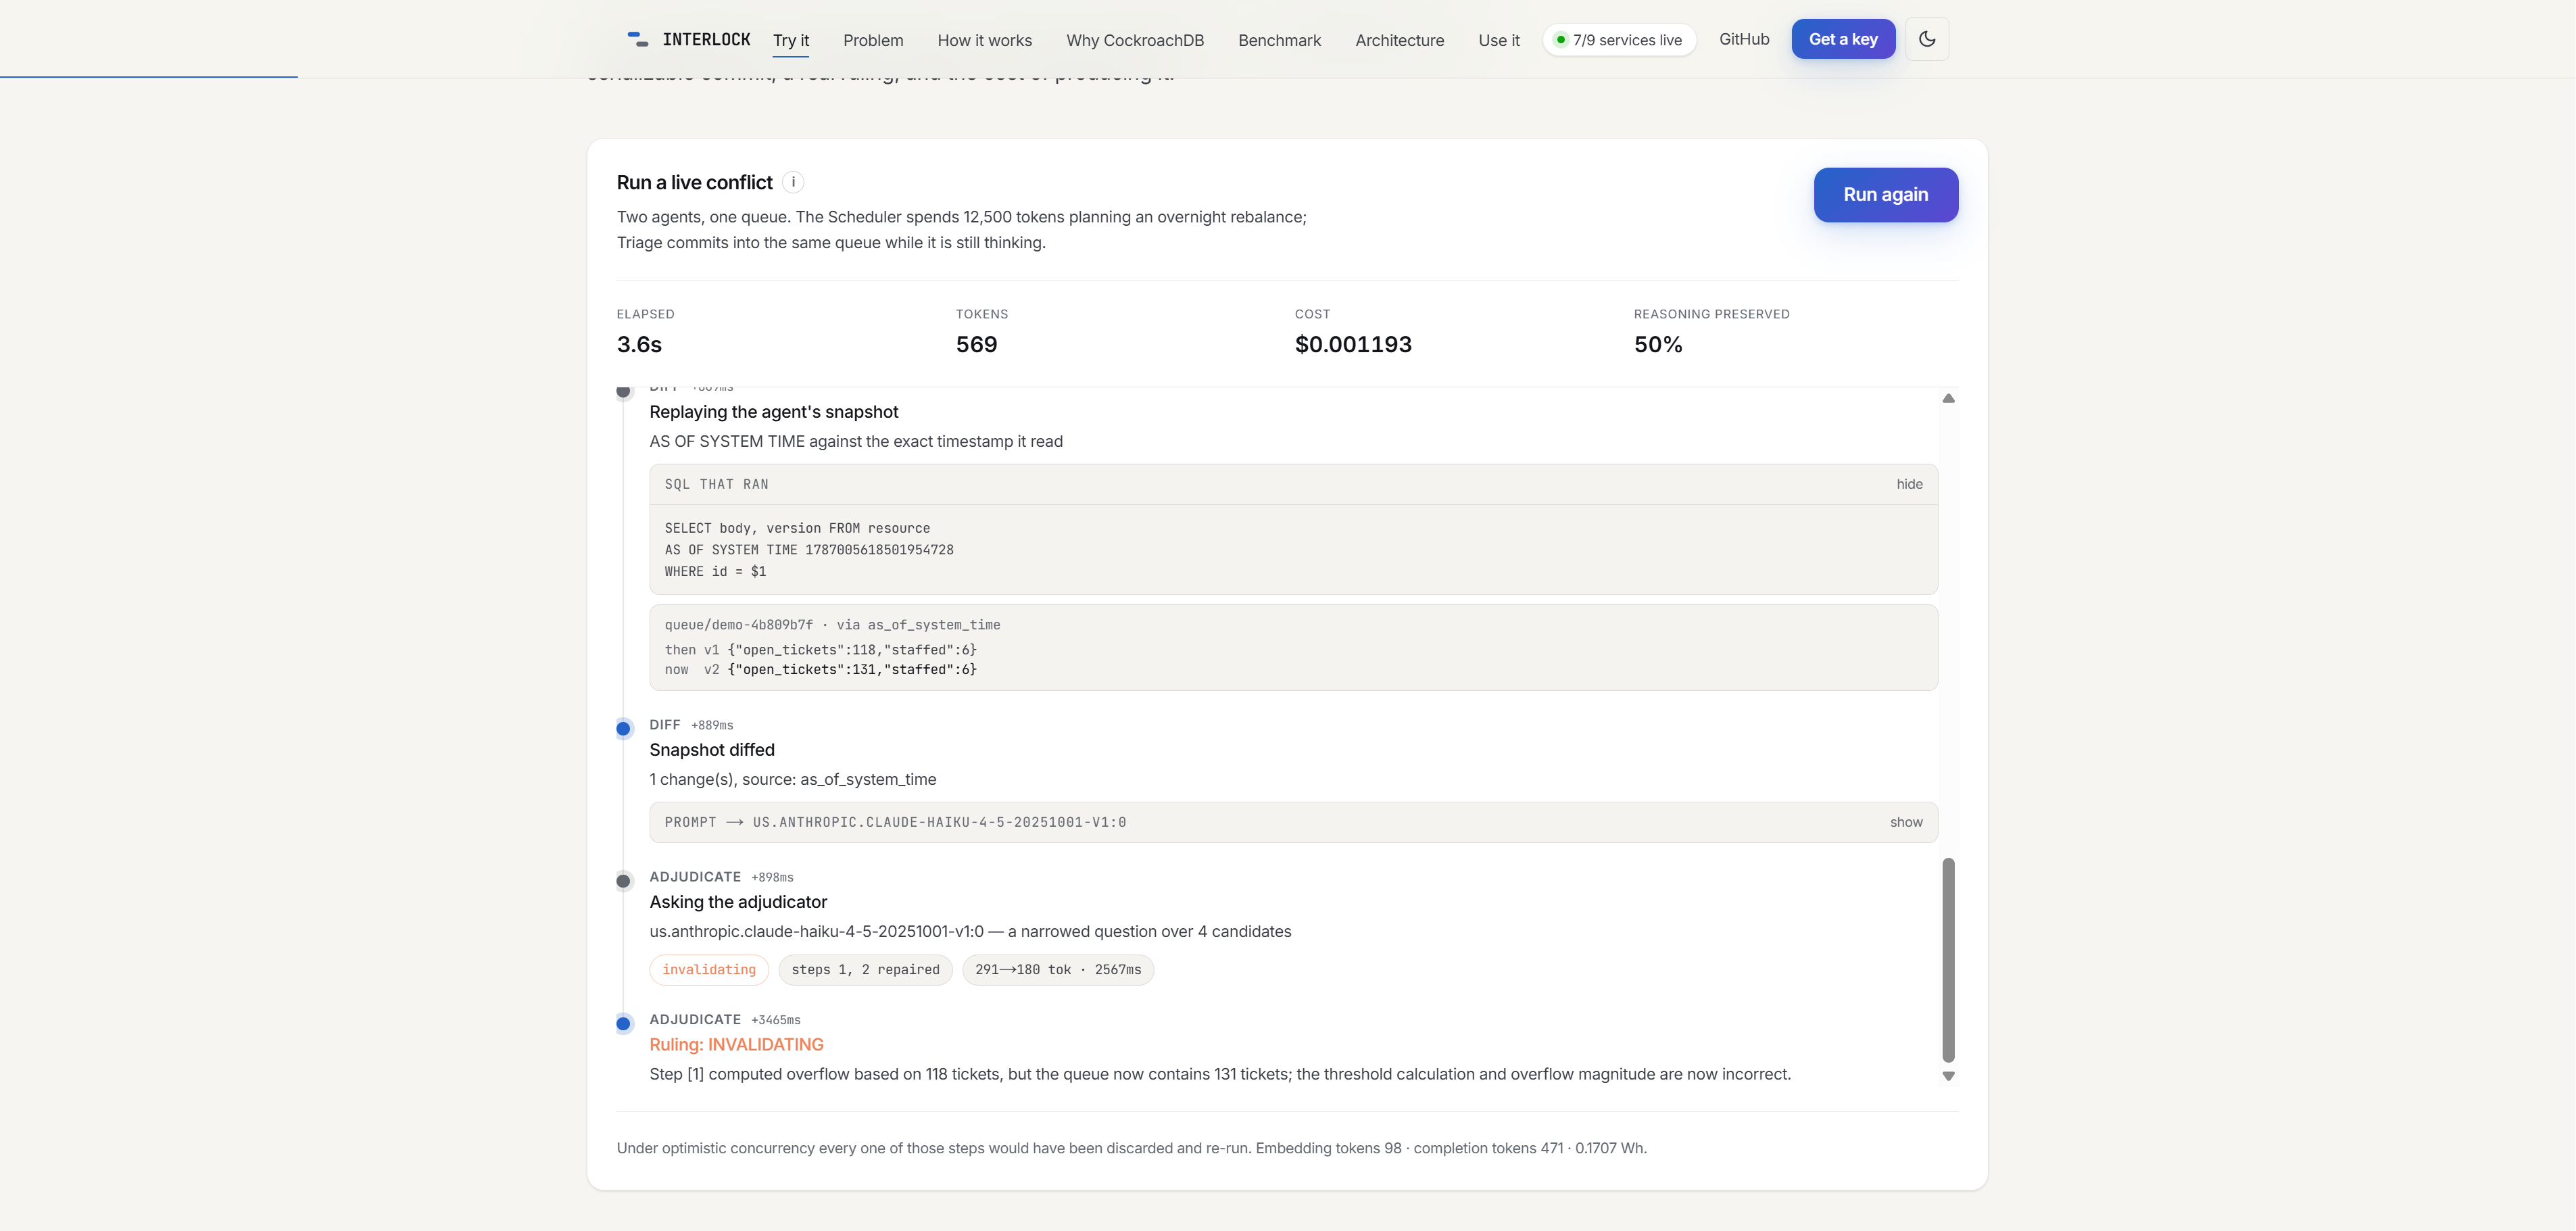
Task: Click the event log scrollbar thumb
Action: 1948,960
